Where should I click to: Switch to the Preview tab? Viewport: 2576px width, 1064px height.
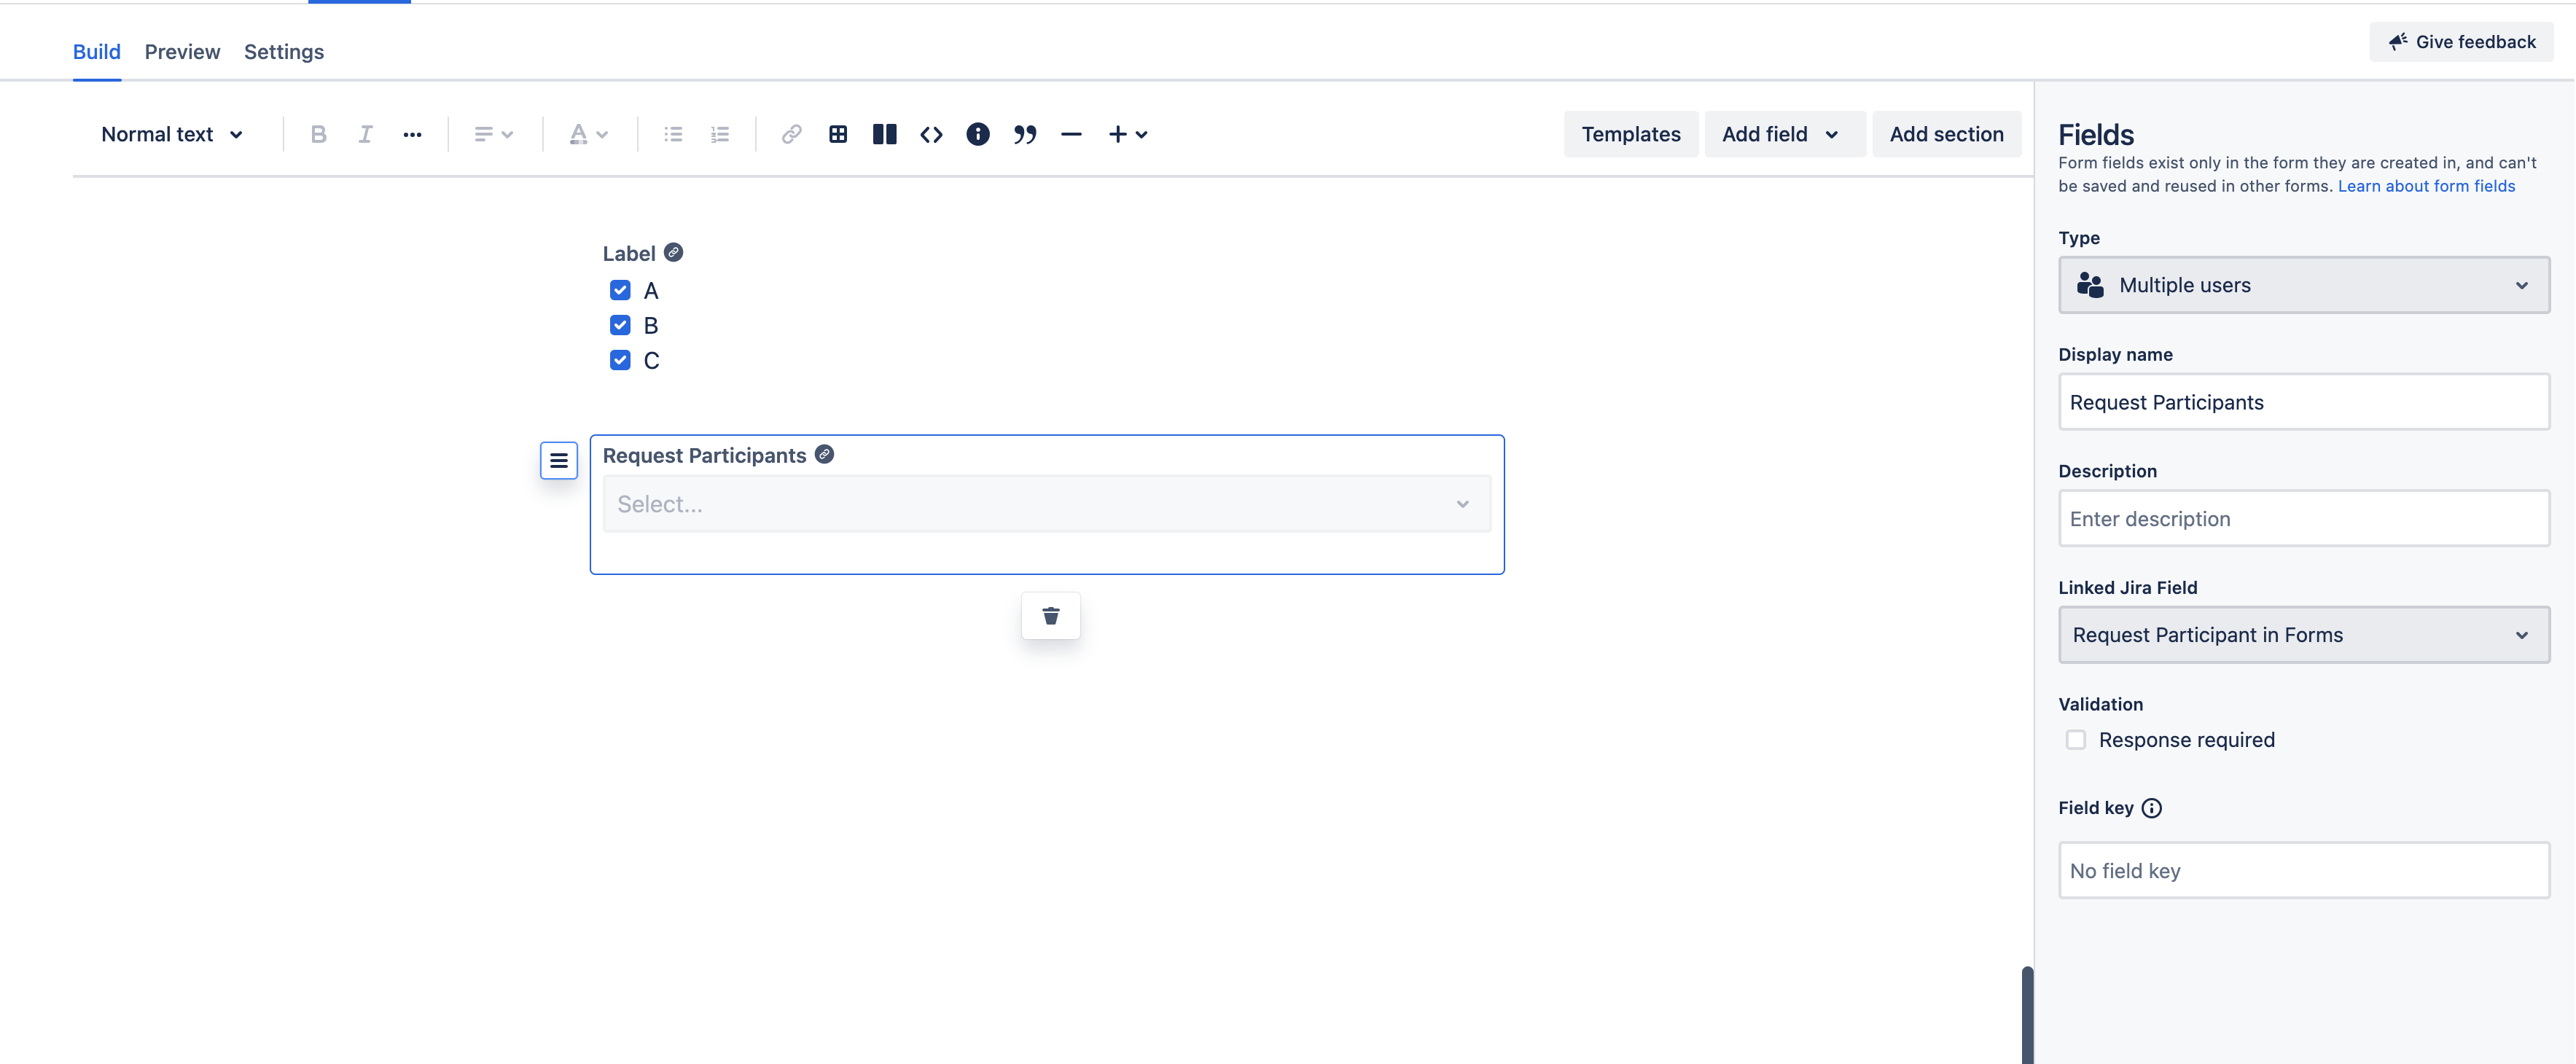point(182,52)
